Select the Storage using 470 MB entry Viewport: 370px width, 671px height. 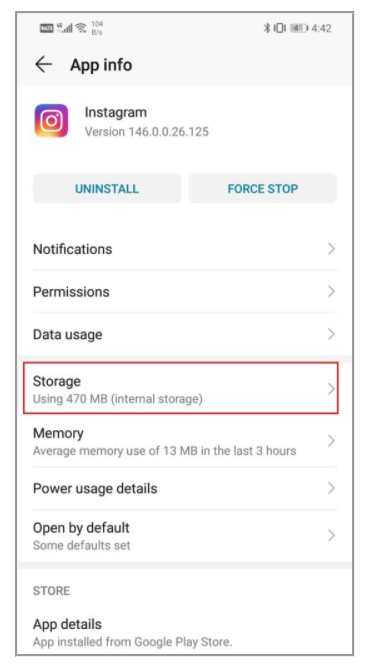click(181, 388)
